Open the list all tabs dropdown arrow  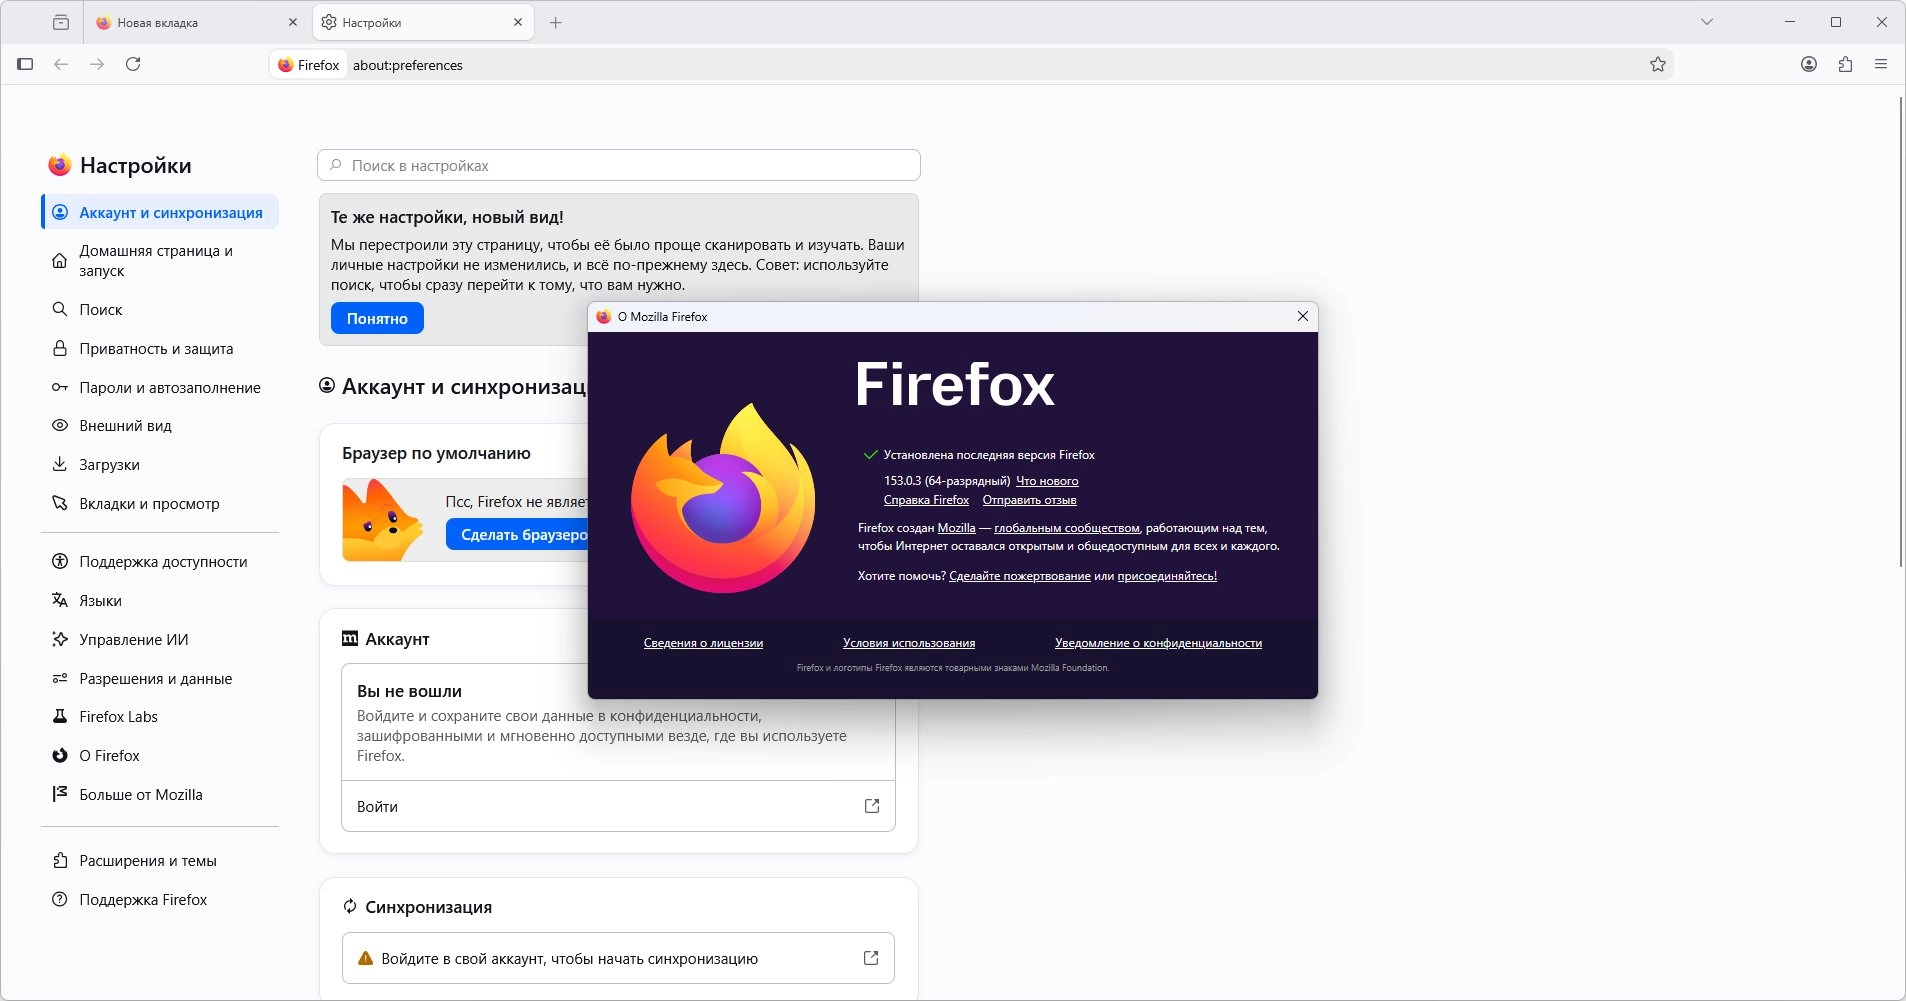click(1707, 22)
